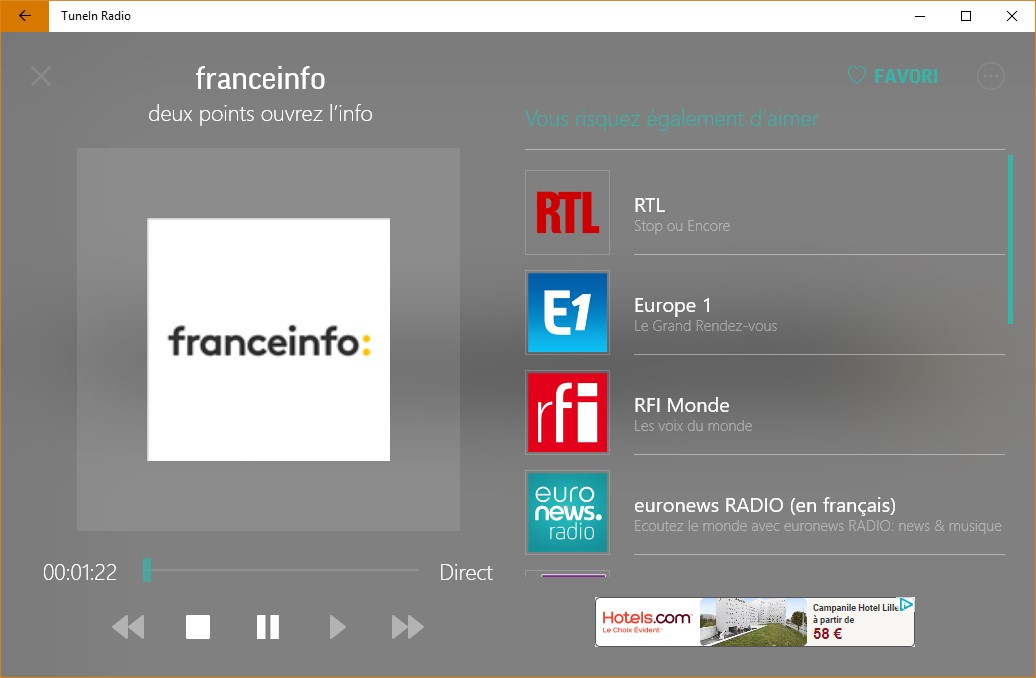Click the Stop ou Encore show text
Viewport: 1036px width, 678px height.
(682, 226)
